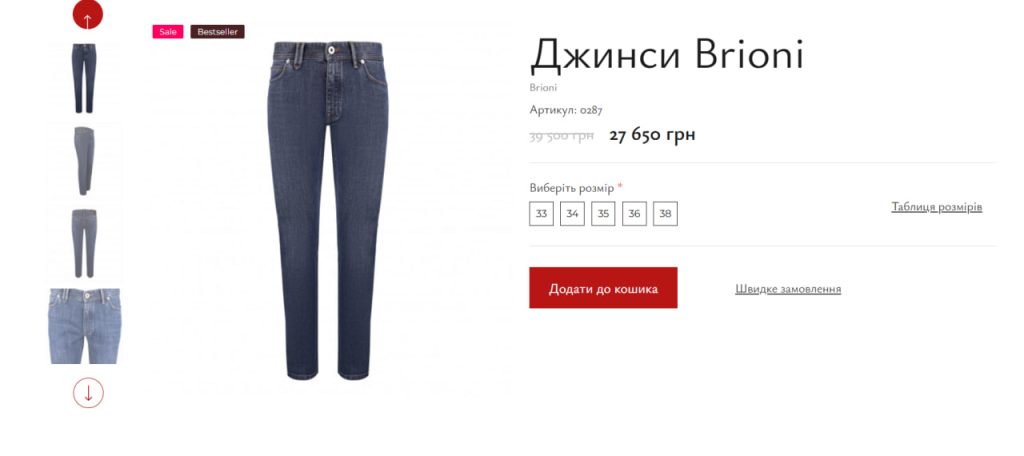Open the Таблиця розмірів size chart
This screenshot has height=456, width=1024.
936,207
